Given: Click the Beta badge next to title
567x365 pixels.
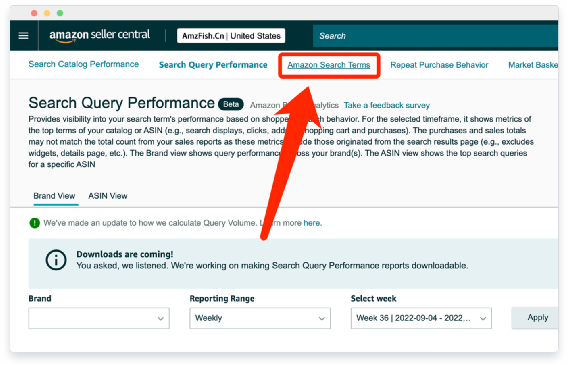Looking at the screenshot, I should 231,104.
